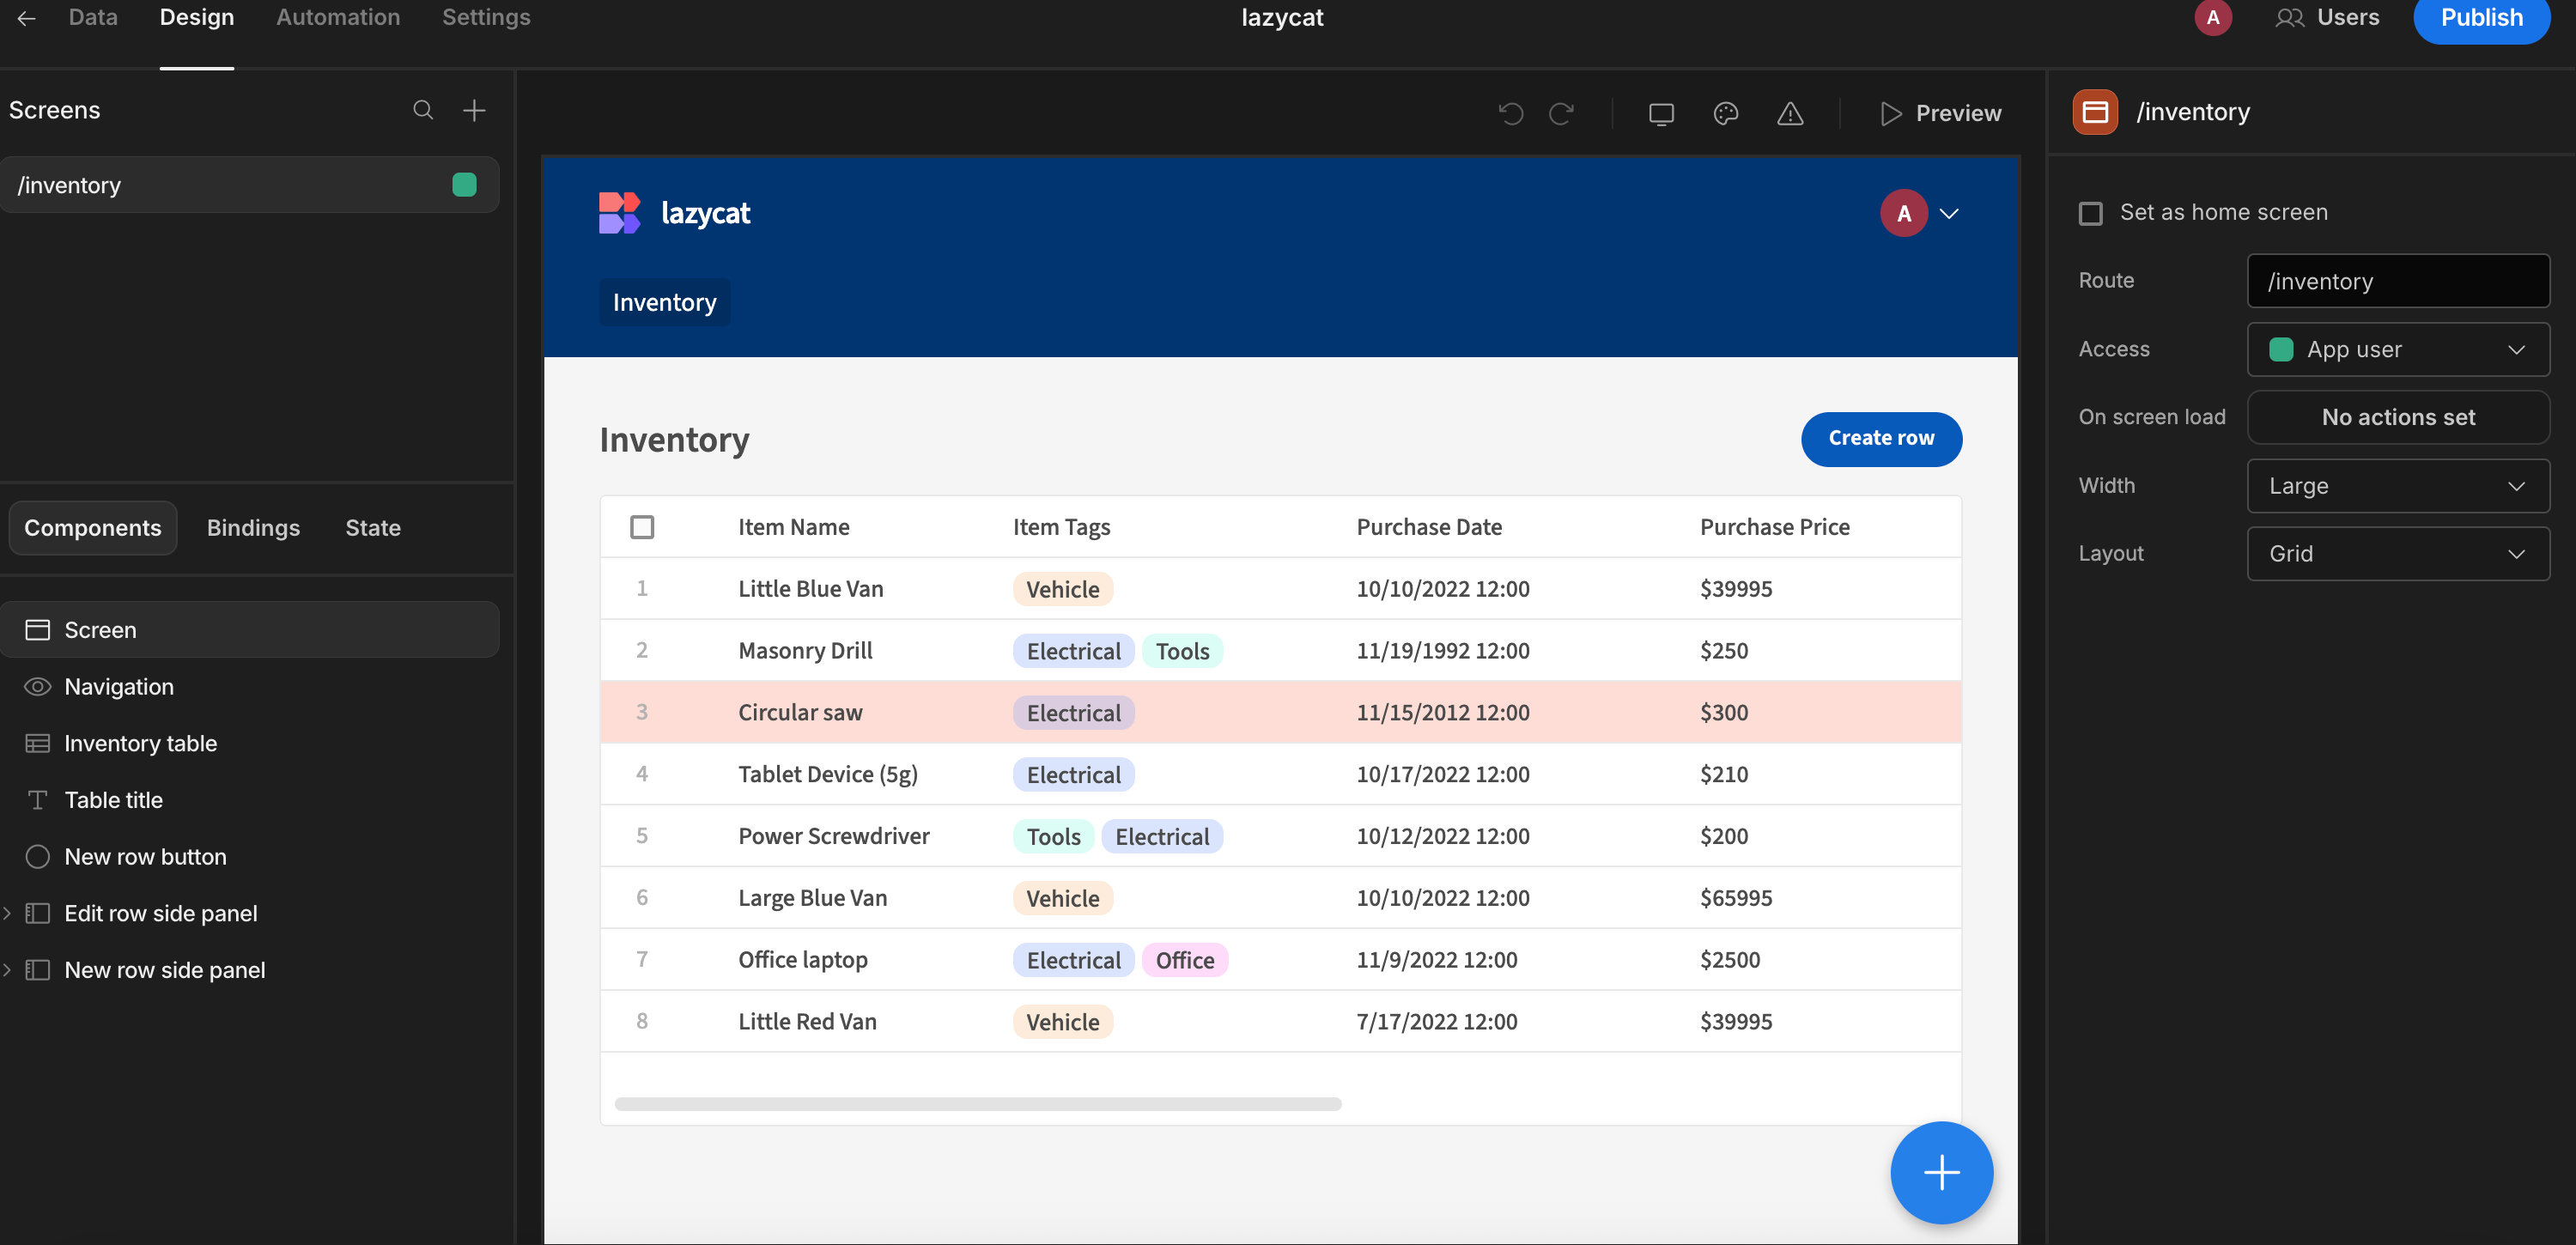Open user menu chevron in app header

[1949, 213]
